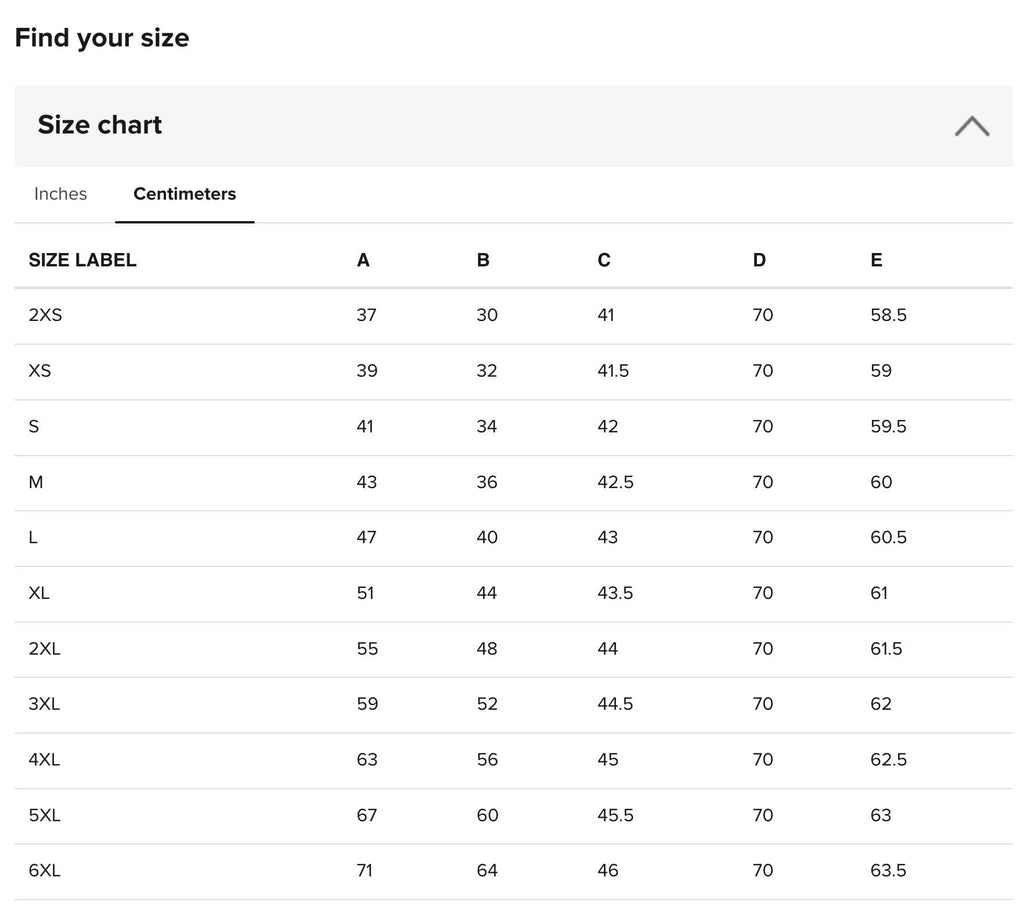Viewport: 1024px width, 910px height.
Task: Select the 2XS size row label
Action: 45,315
